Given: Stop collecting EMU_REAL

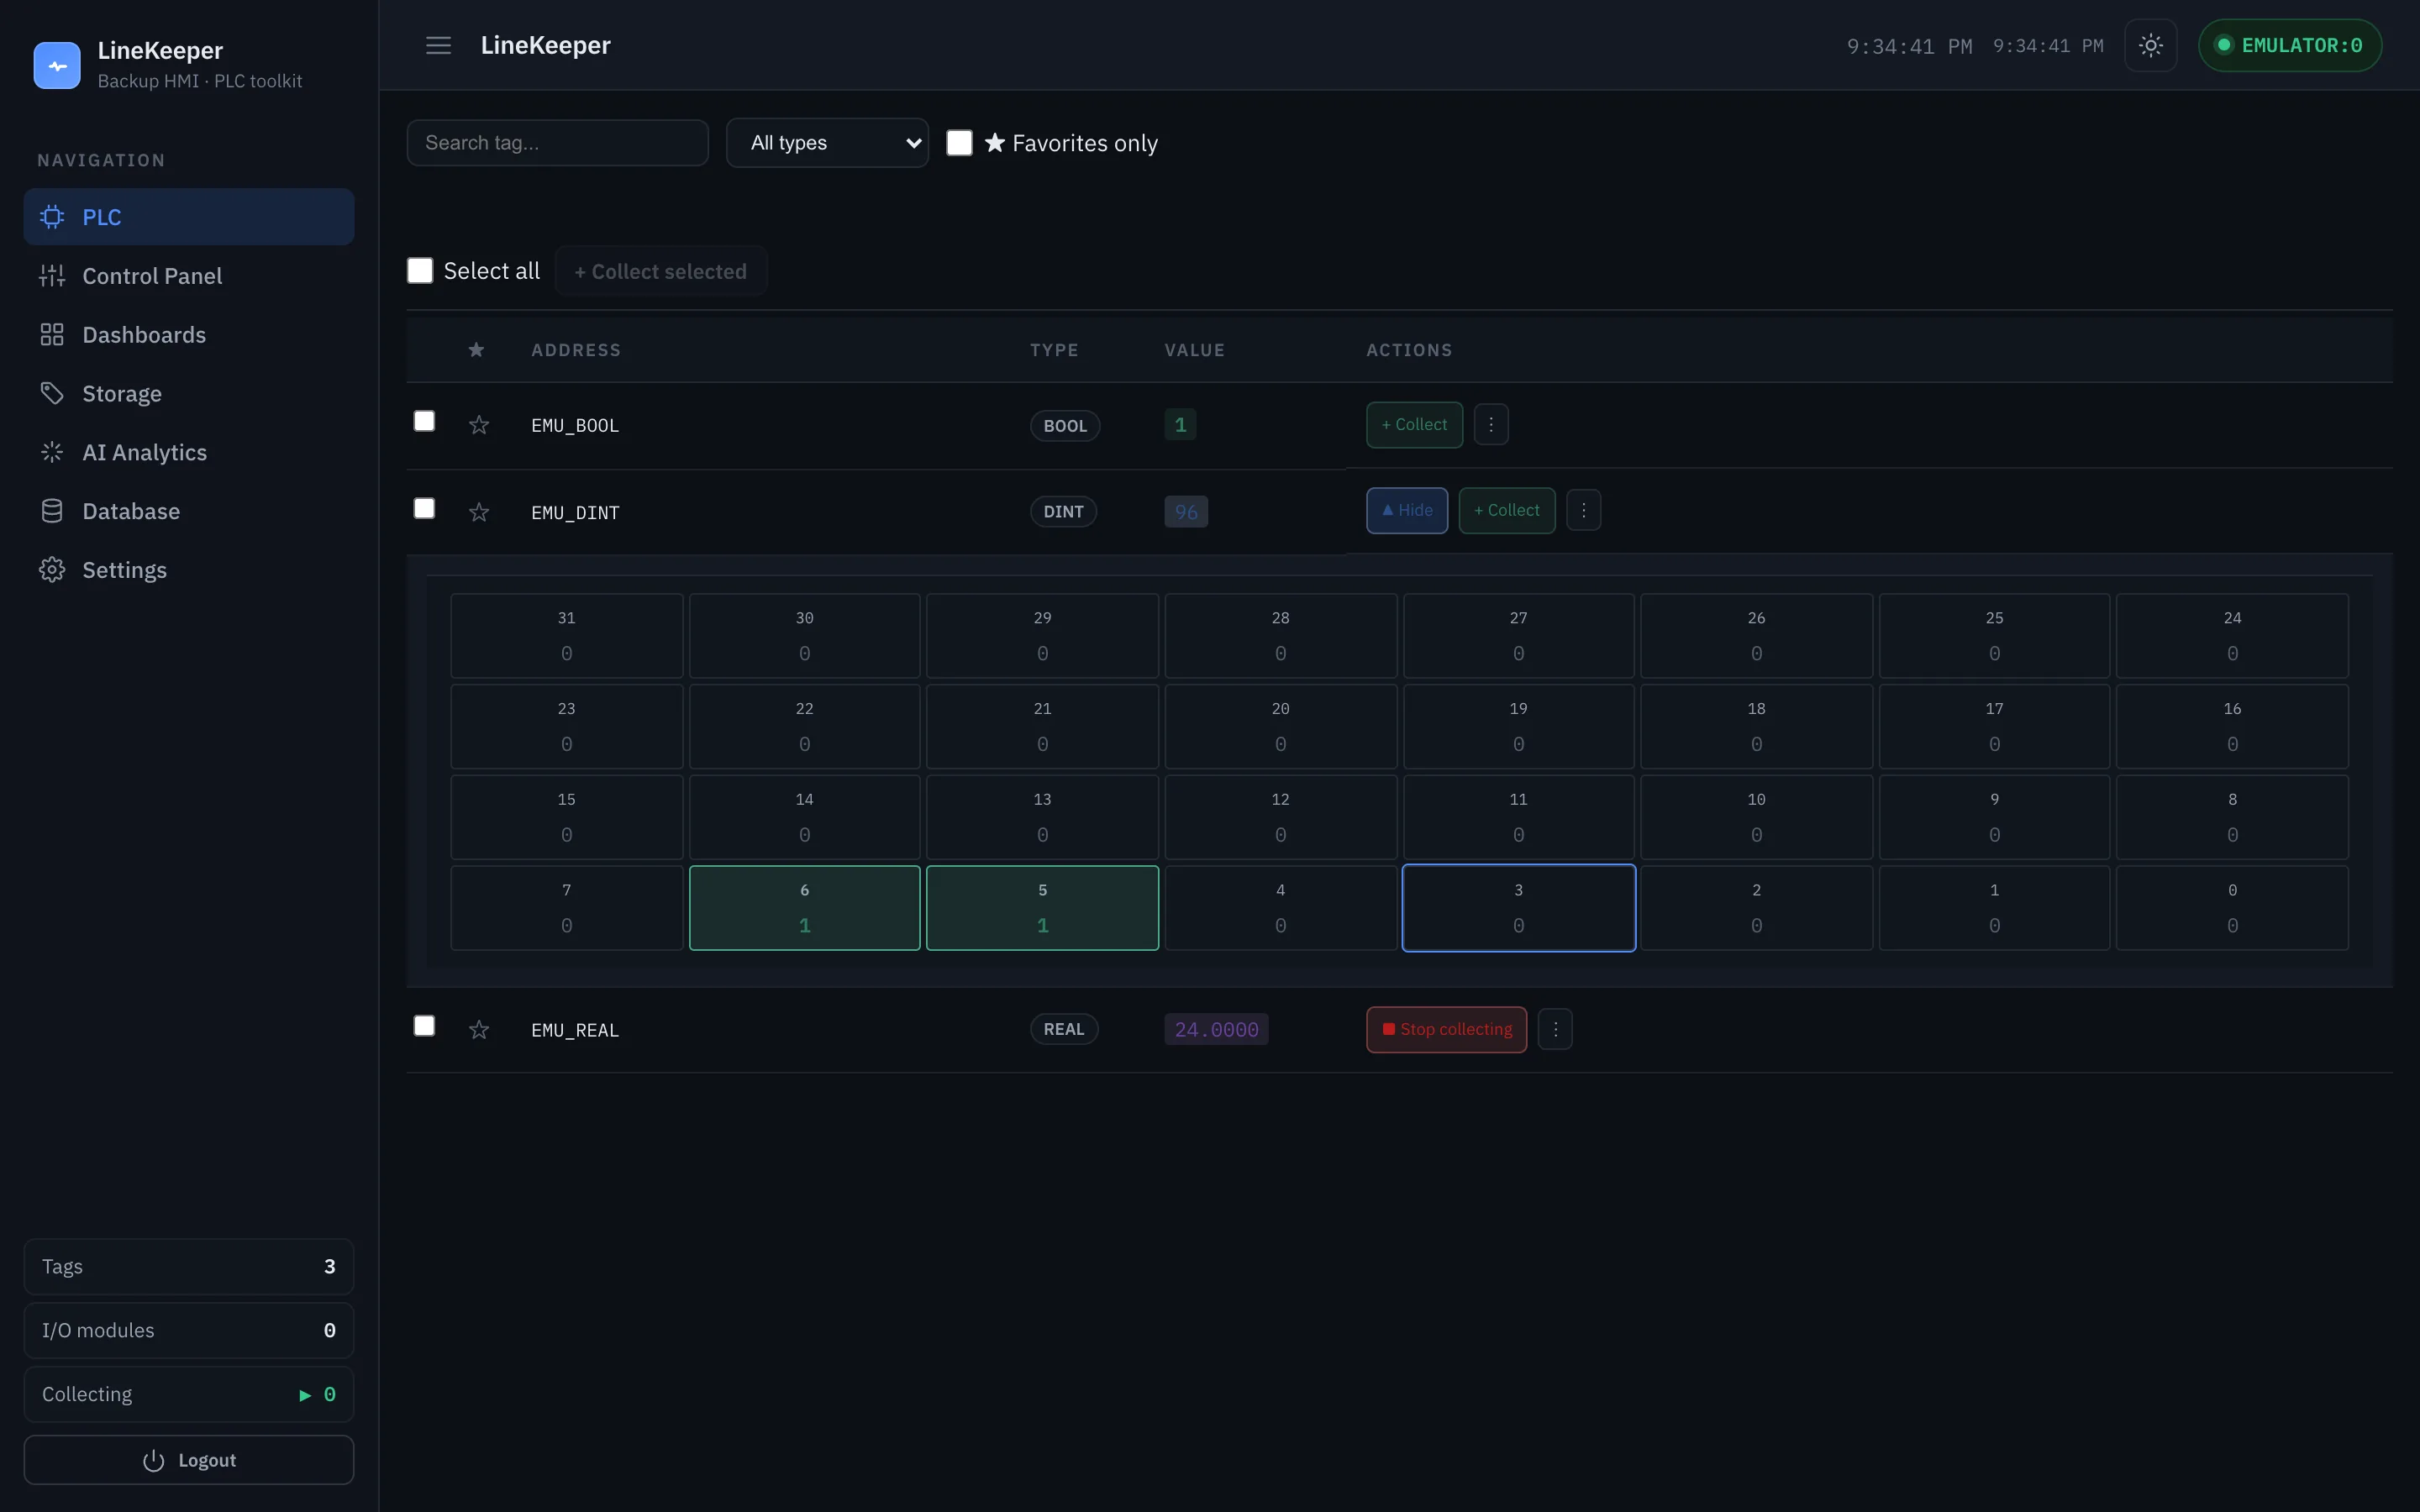Looking at the screenshot, I should [x=1446, y=1029].
